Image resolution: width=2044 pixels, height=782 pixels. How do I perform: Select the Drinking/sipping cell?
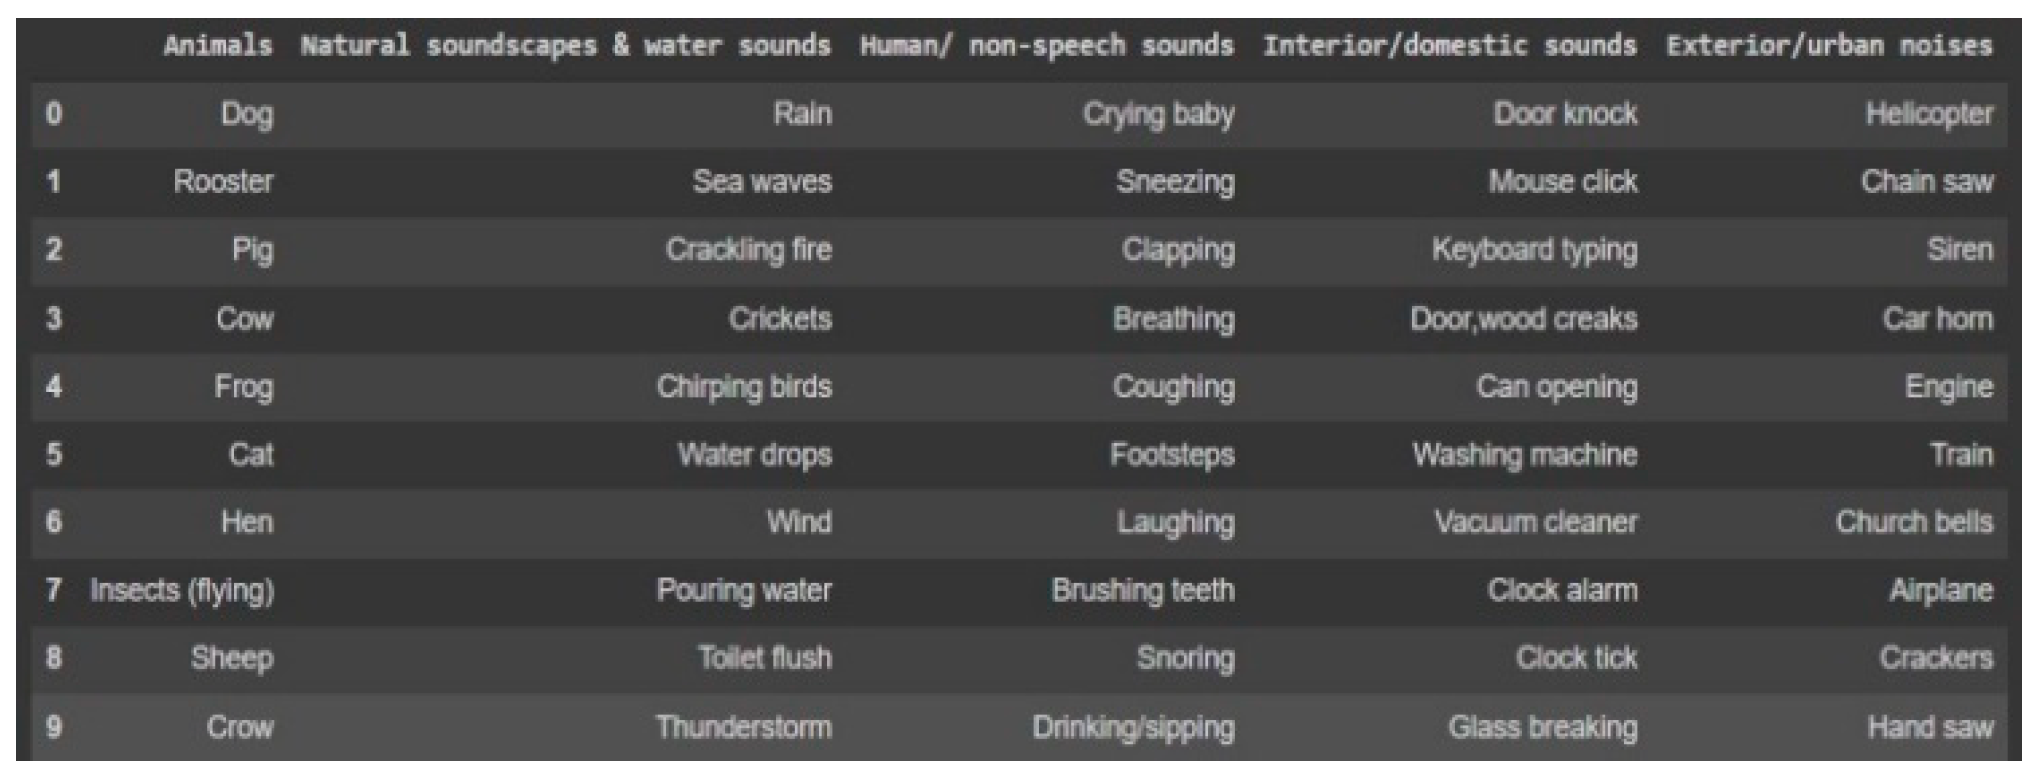tap(1133, 727)
